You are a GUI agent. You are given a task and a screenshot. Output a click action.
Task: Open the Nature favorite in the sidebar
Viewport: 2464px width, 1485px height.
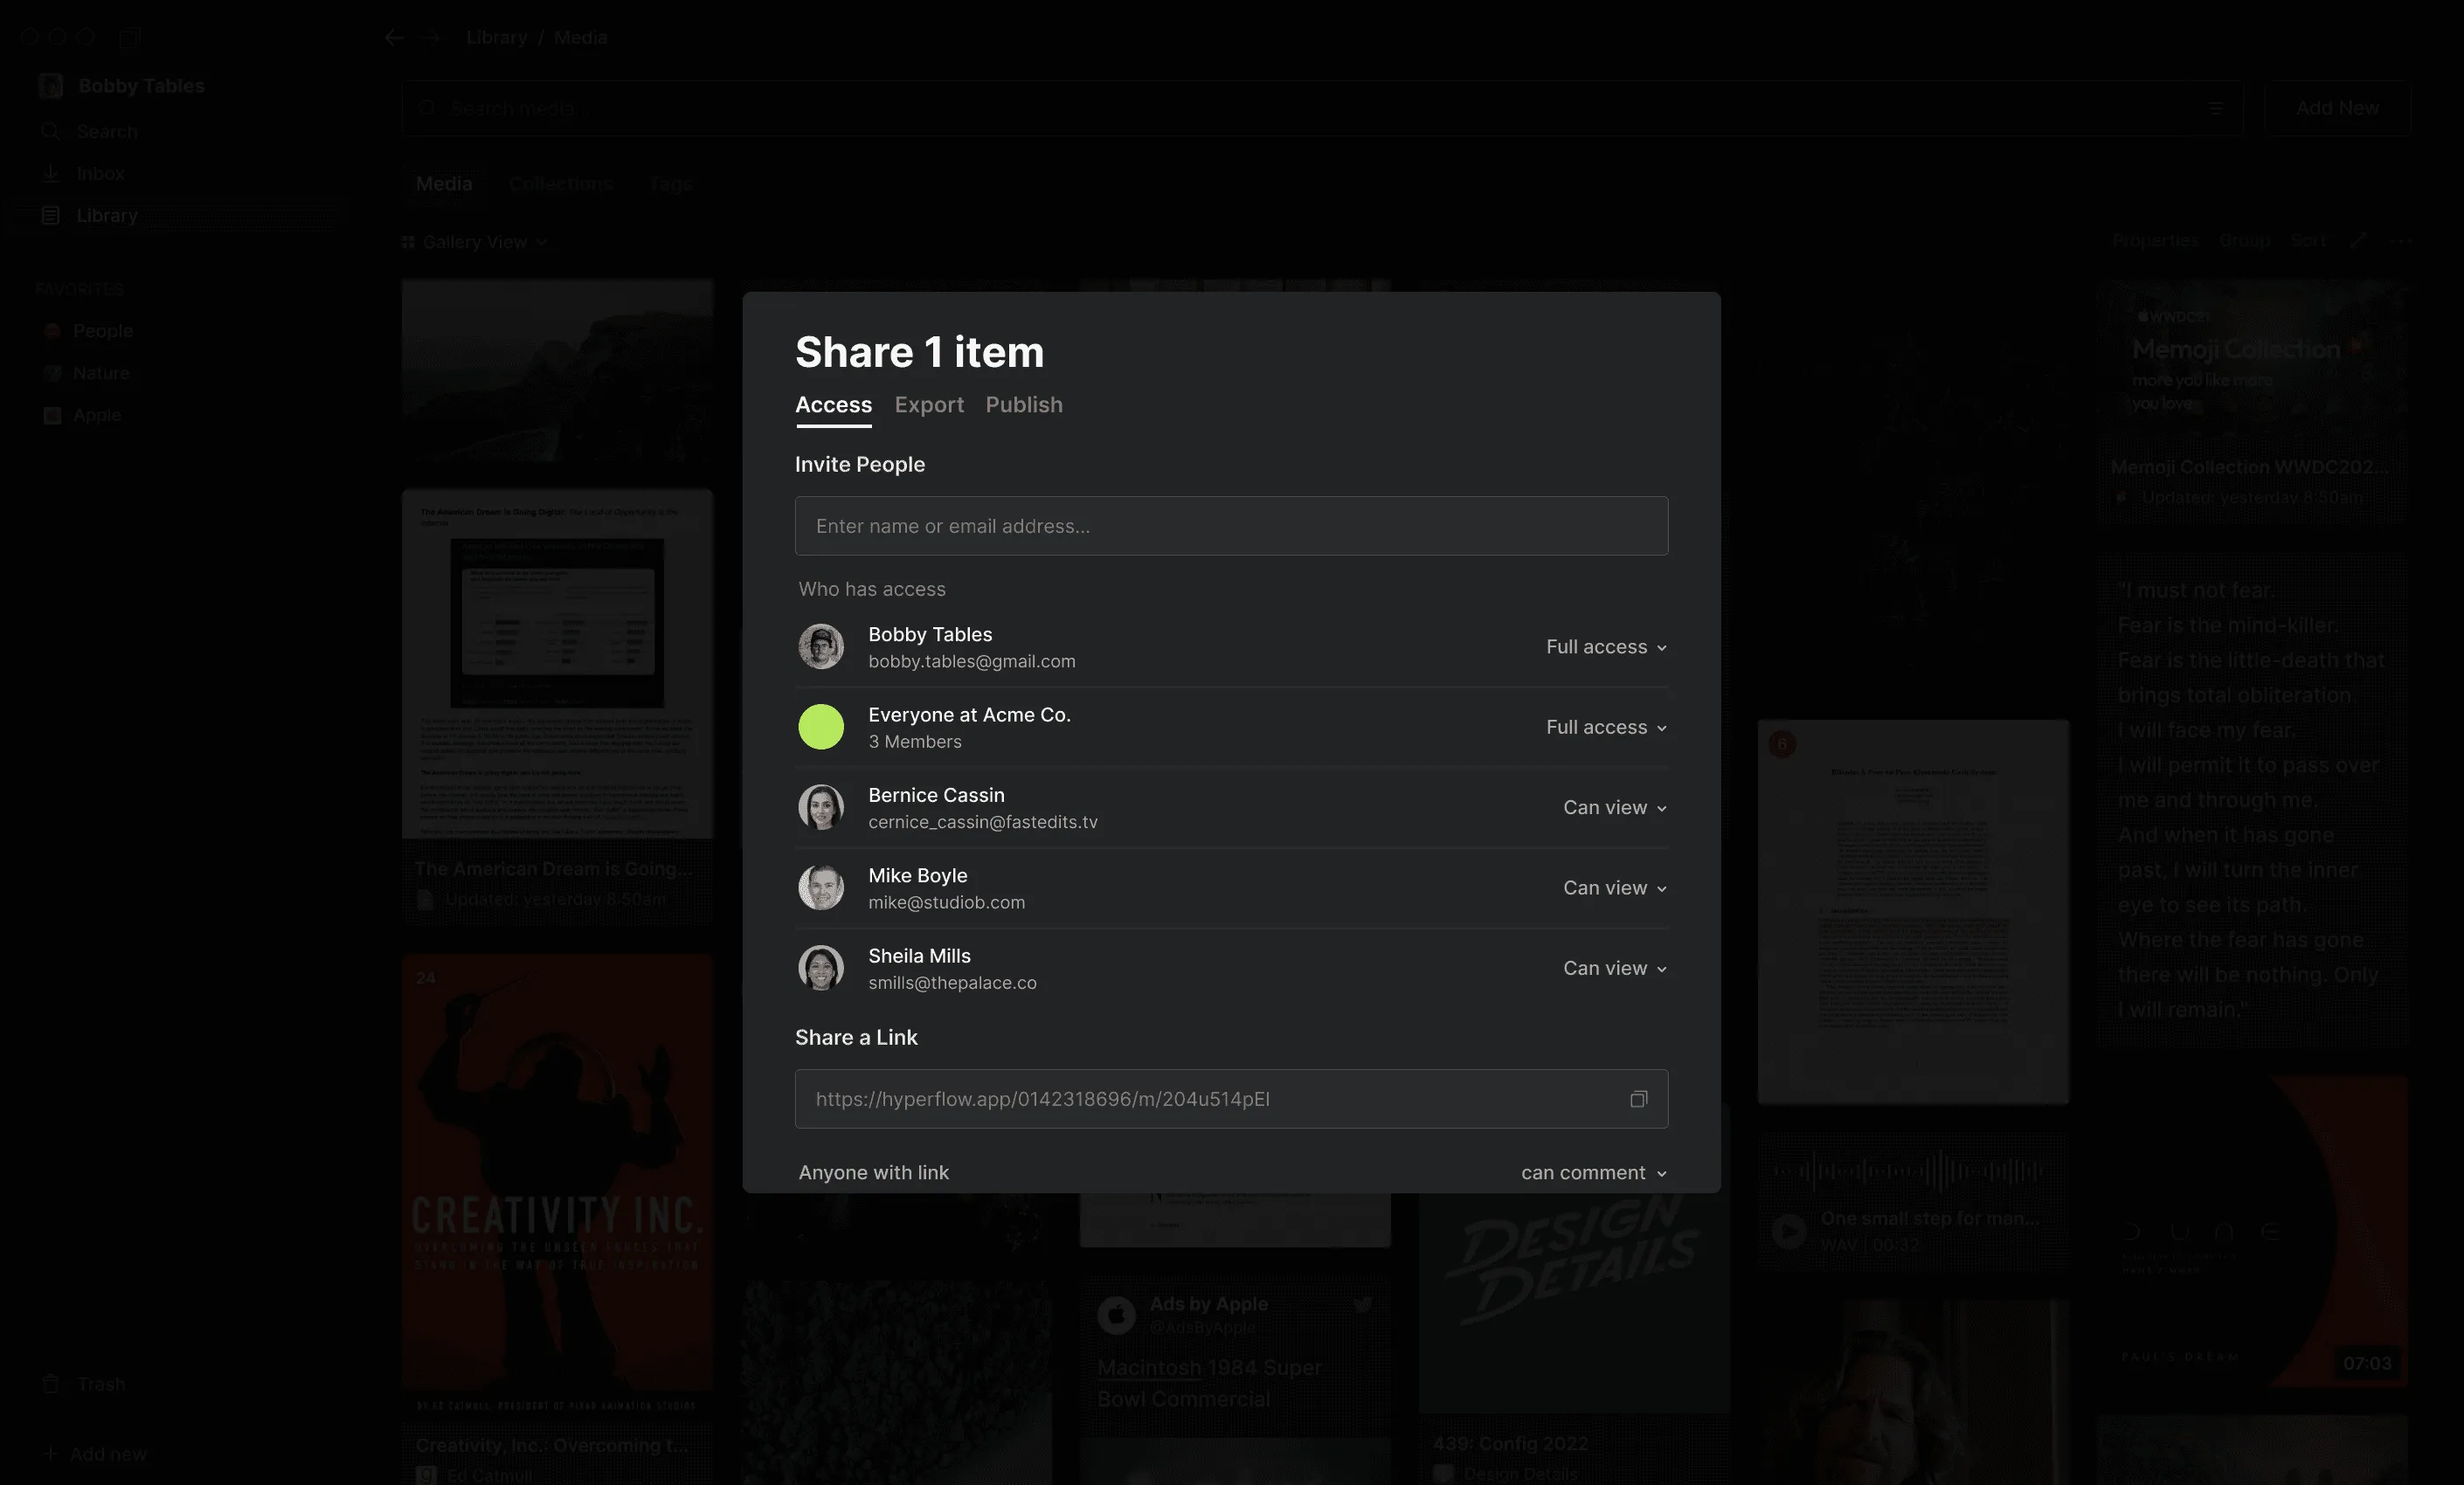tap(101, 373)
